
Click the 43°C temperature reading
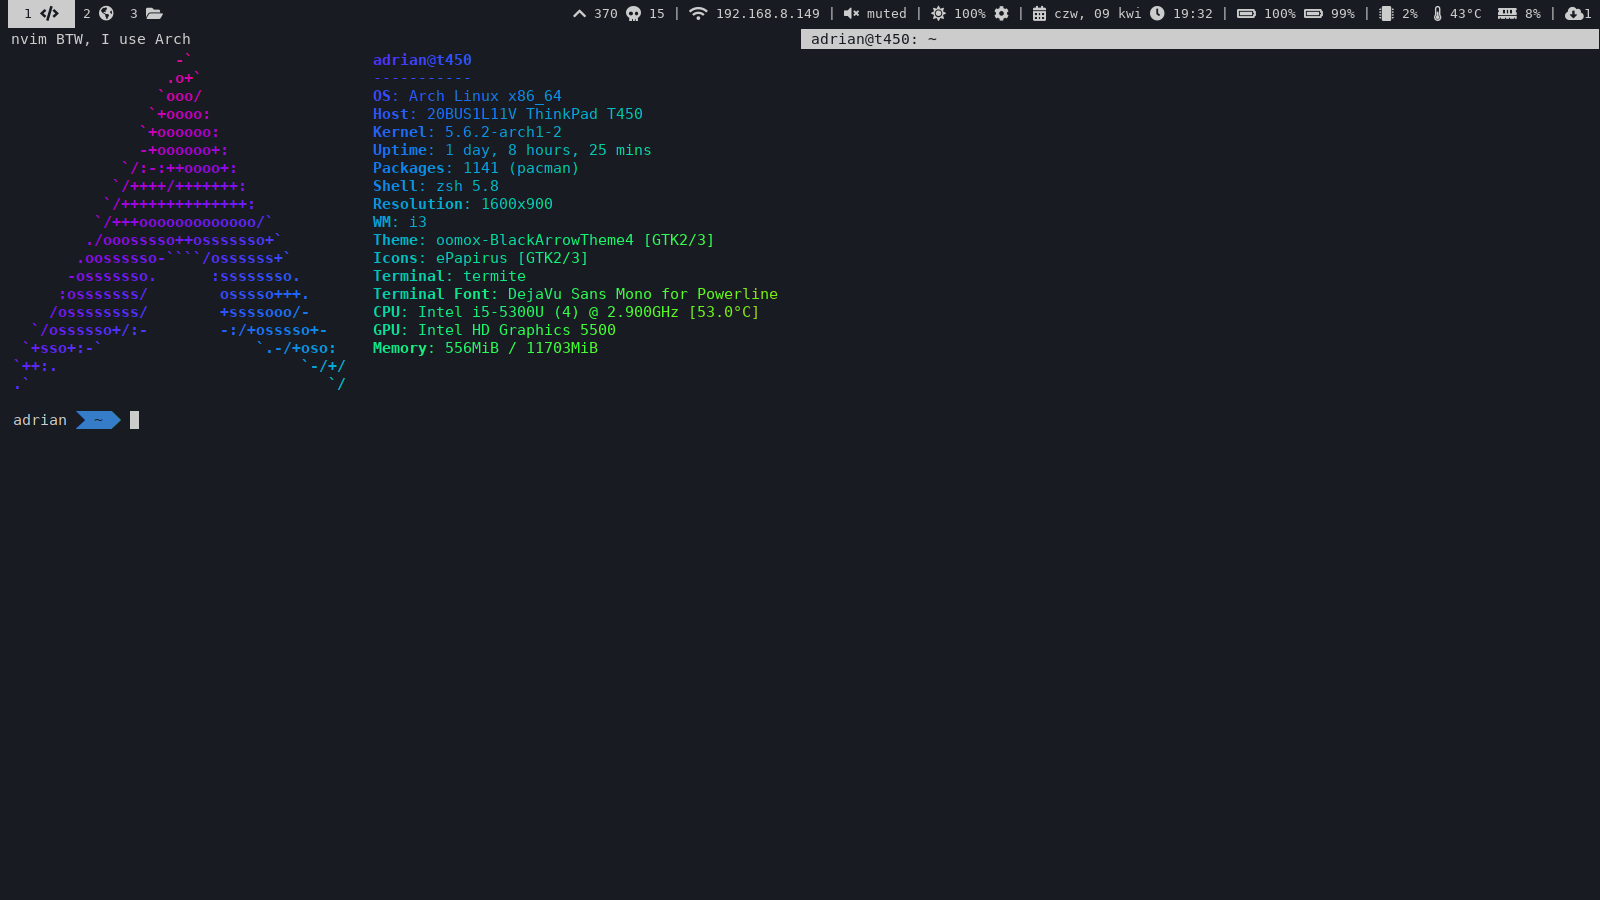(x=1465, y=14)
